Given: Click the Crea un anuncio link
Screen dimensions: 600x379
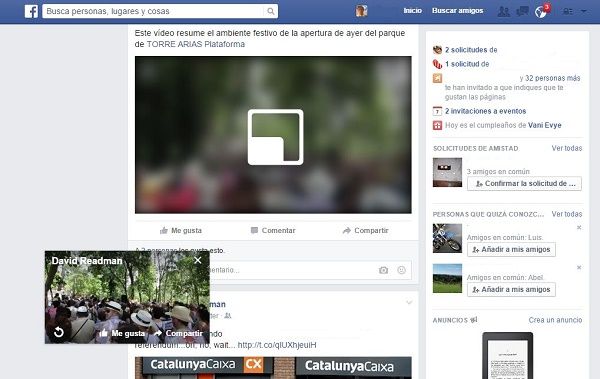Looking at the screenshot, I should point(555,320).
